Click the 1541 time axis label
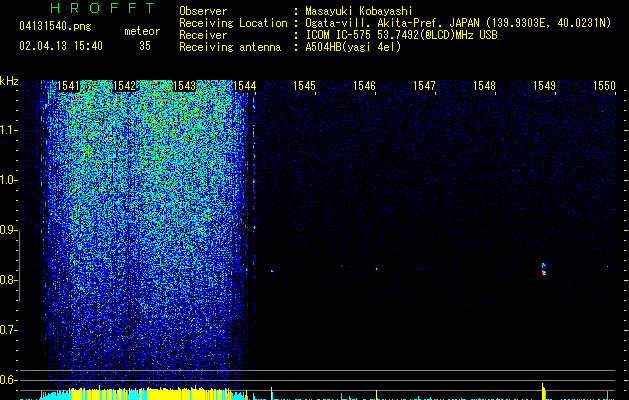This screenshot has width=629, height=400. tap(68, 86)
